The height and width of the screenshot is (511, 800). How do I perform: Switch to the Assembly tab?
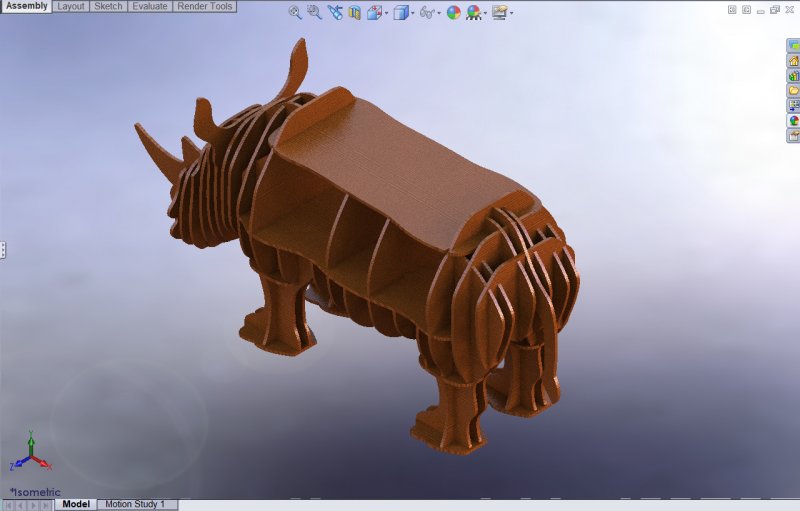(27, 6)
